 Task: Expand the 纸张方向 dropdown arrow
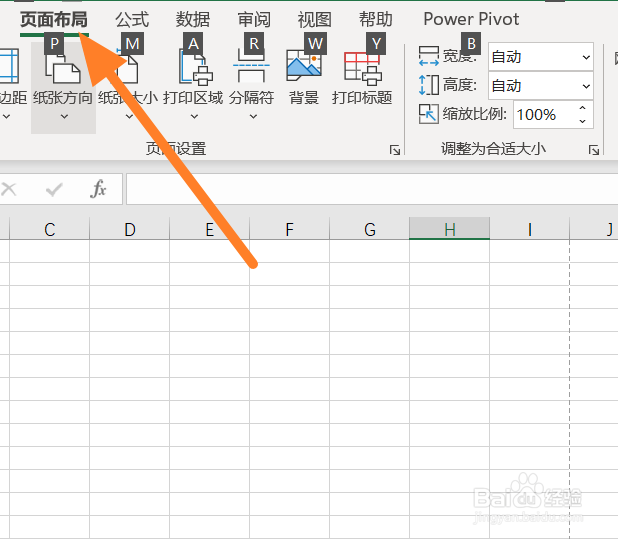tap(64, 117)
